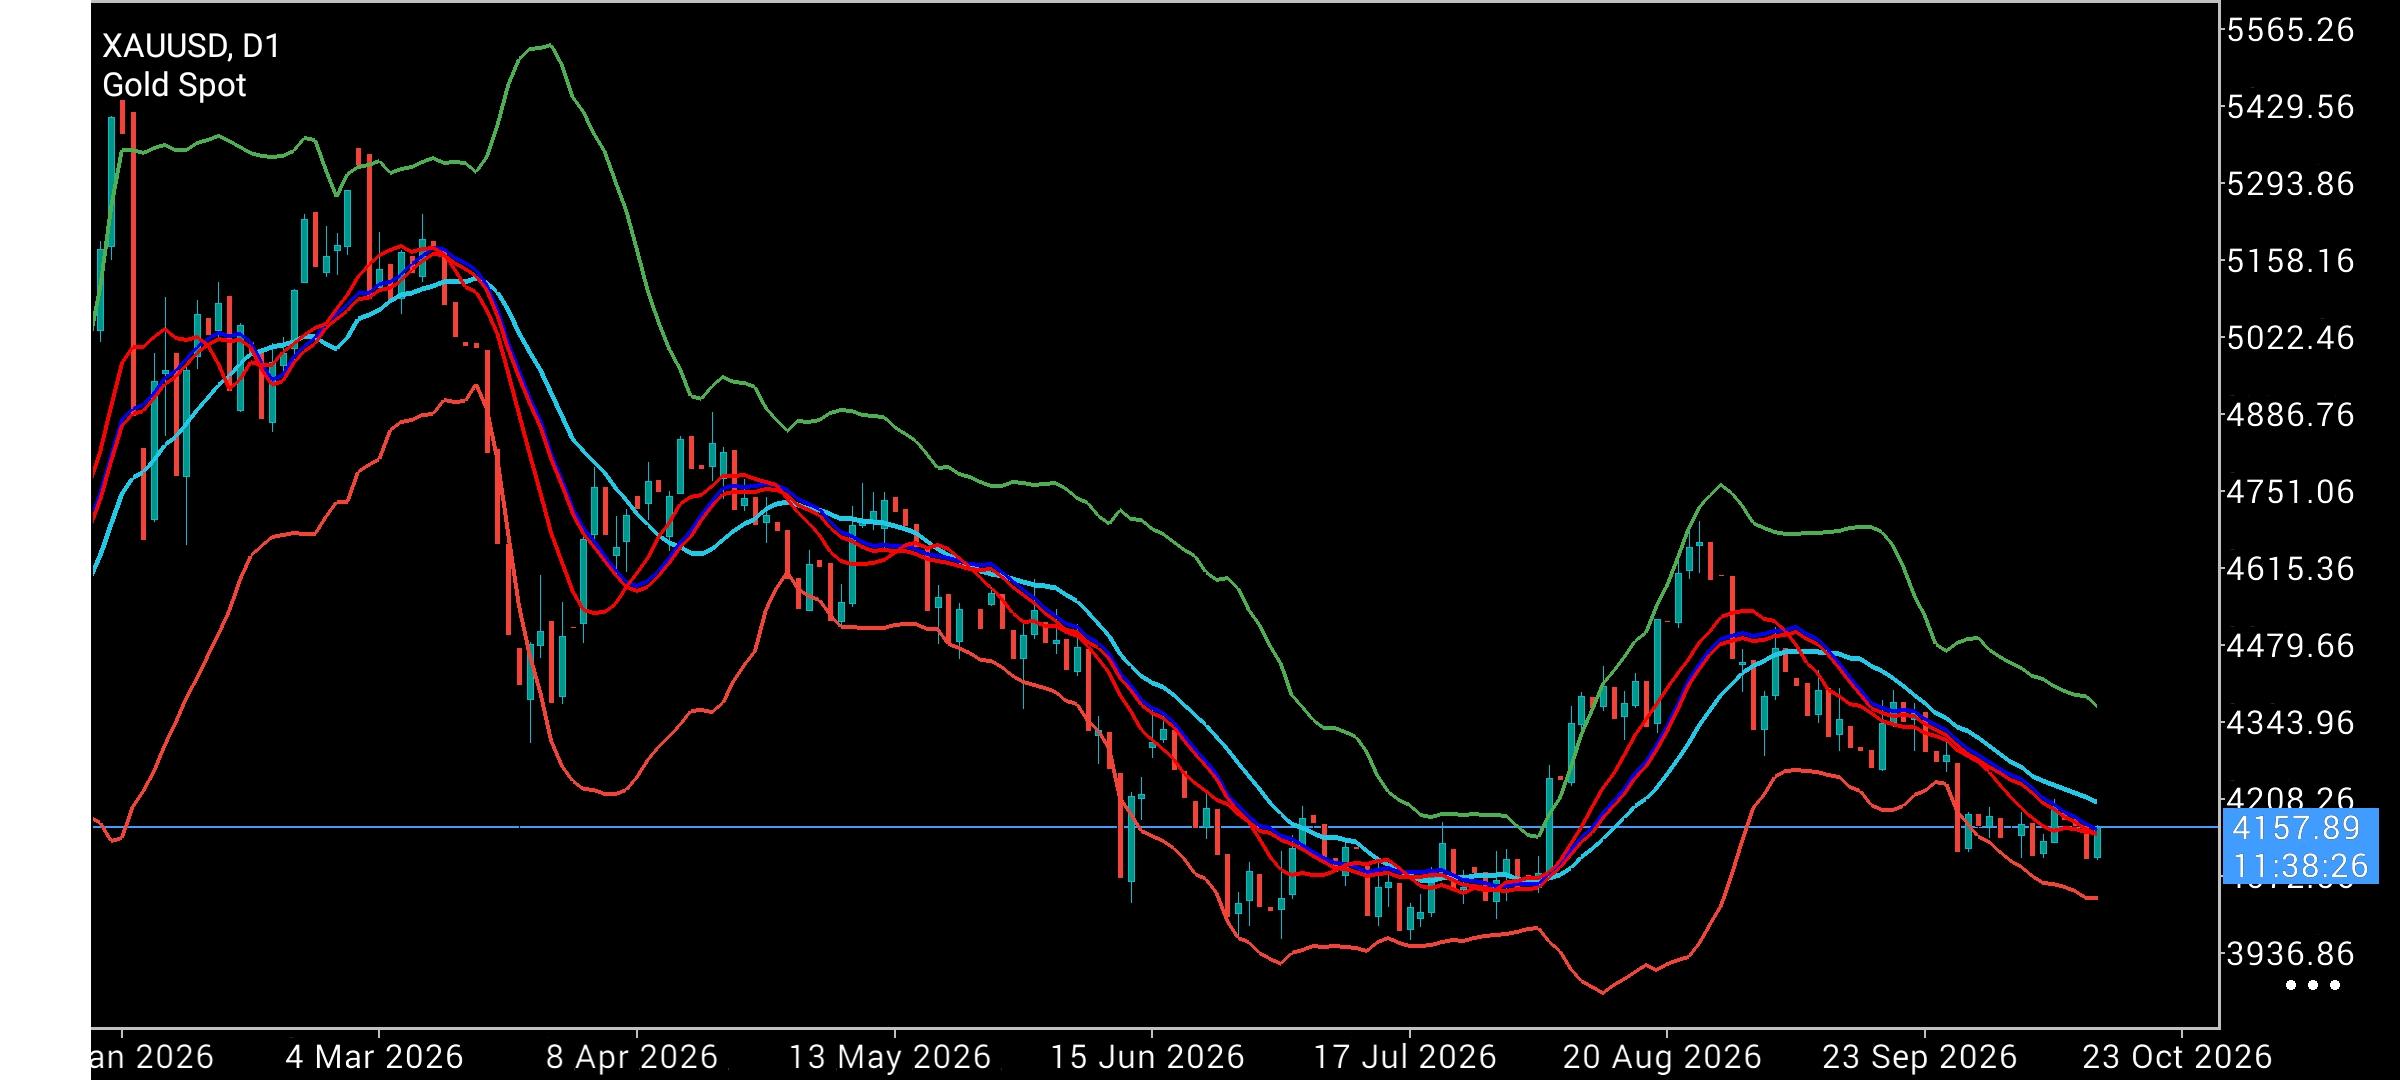Click the 4751.06 price axis label
This screenshot has width=2400, height=1080.
(2290, 492)
